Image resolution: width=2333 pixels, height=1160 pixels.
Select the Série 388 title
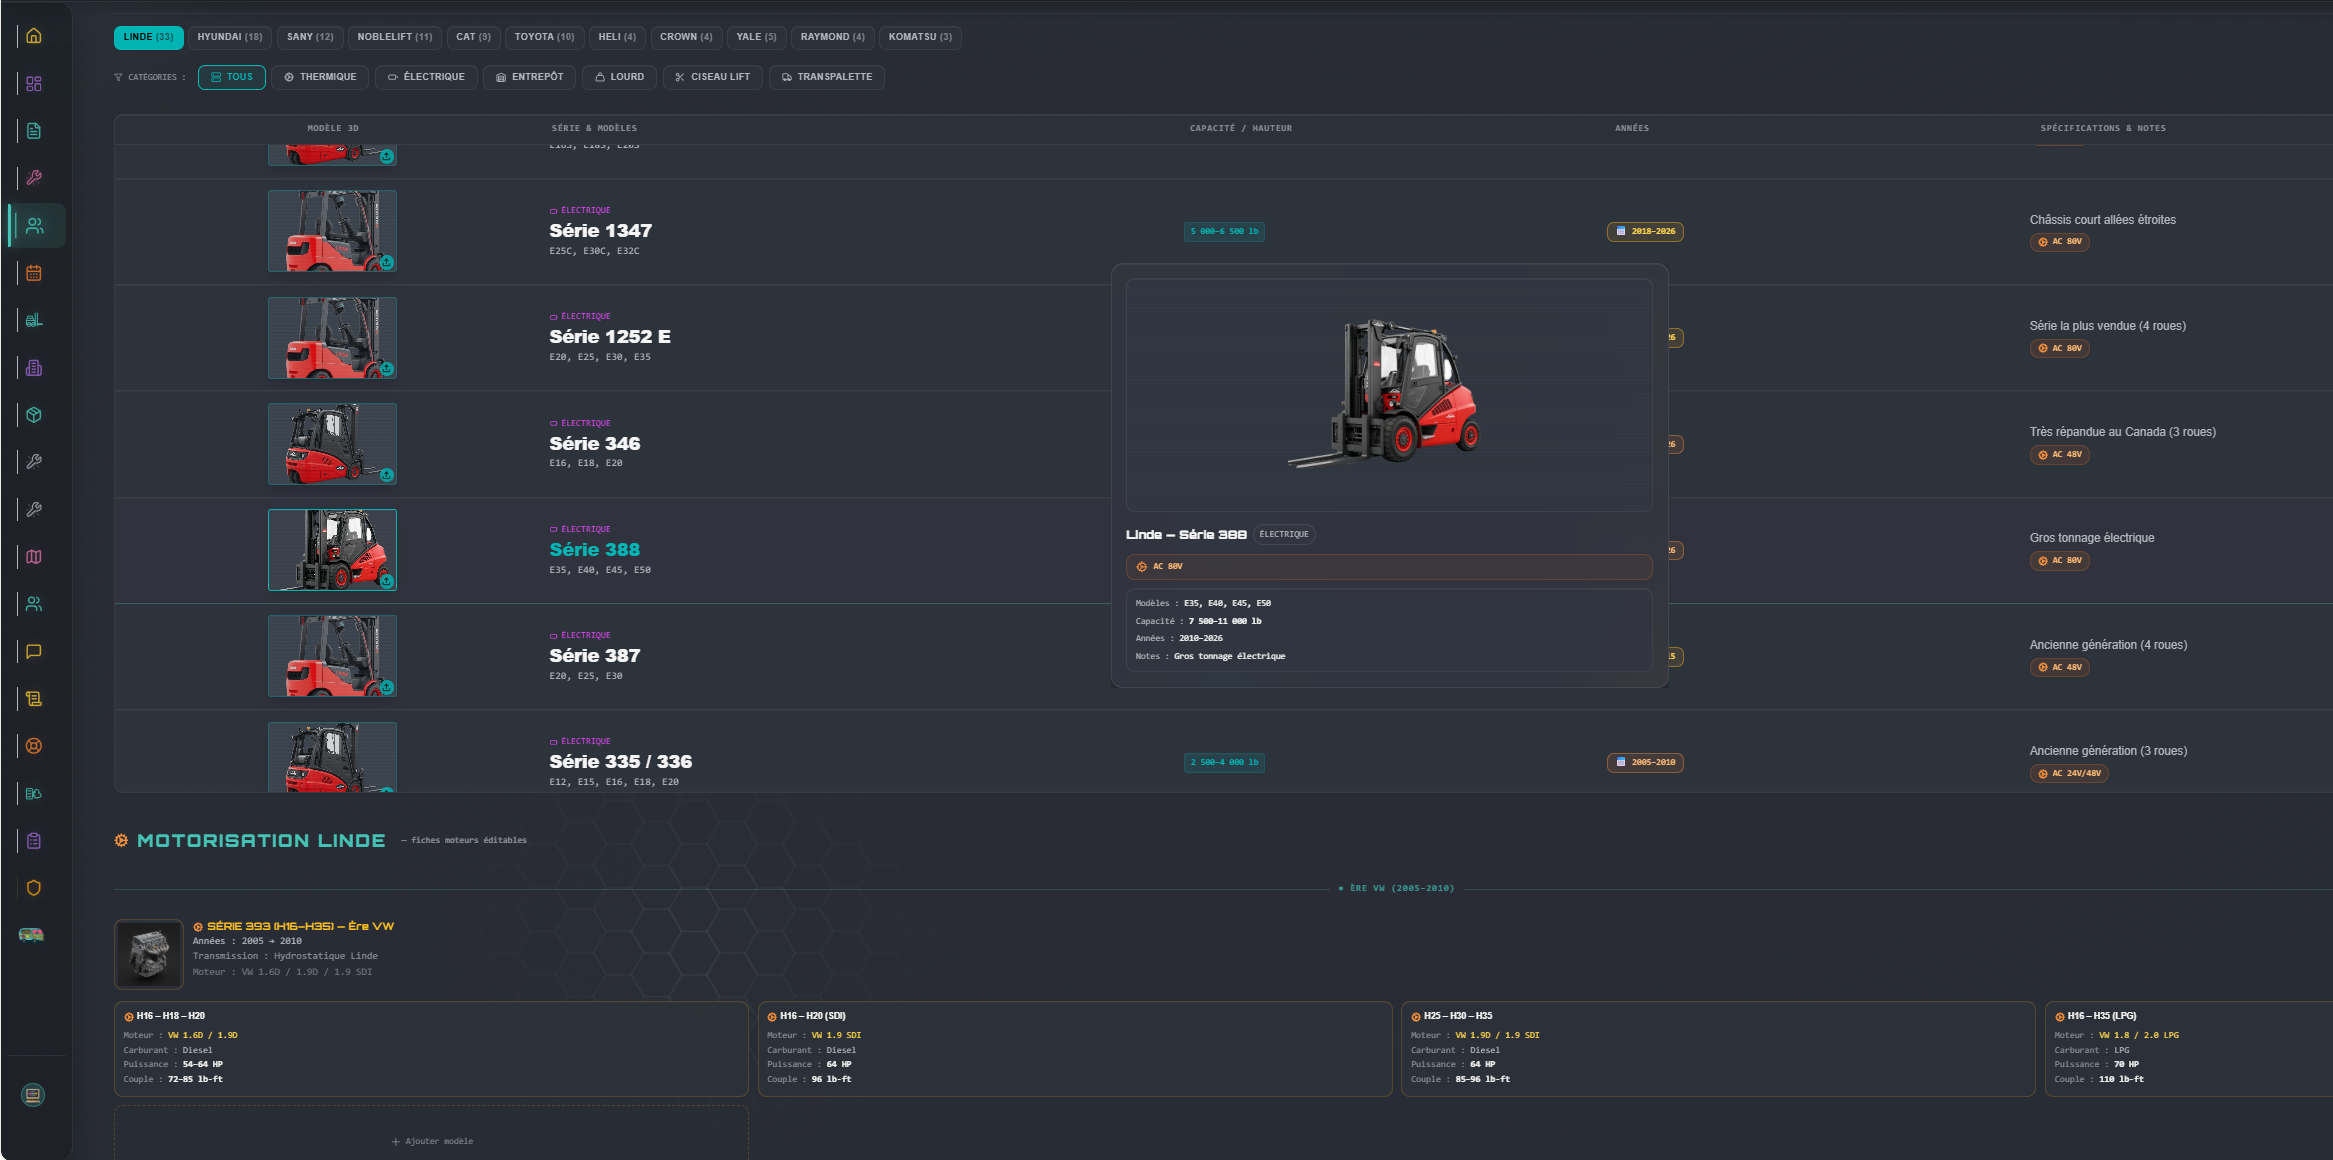tap(594, 550)
